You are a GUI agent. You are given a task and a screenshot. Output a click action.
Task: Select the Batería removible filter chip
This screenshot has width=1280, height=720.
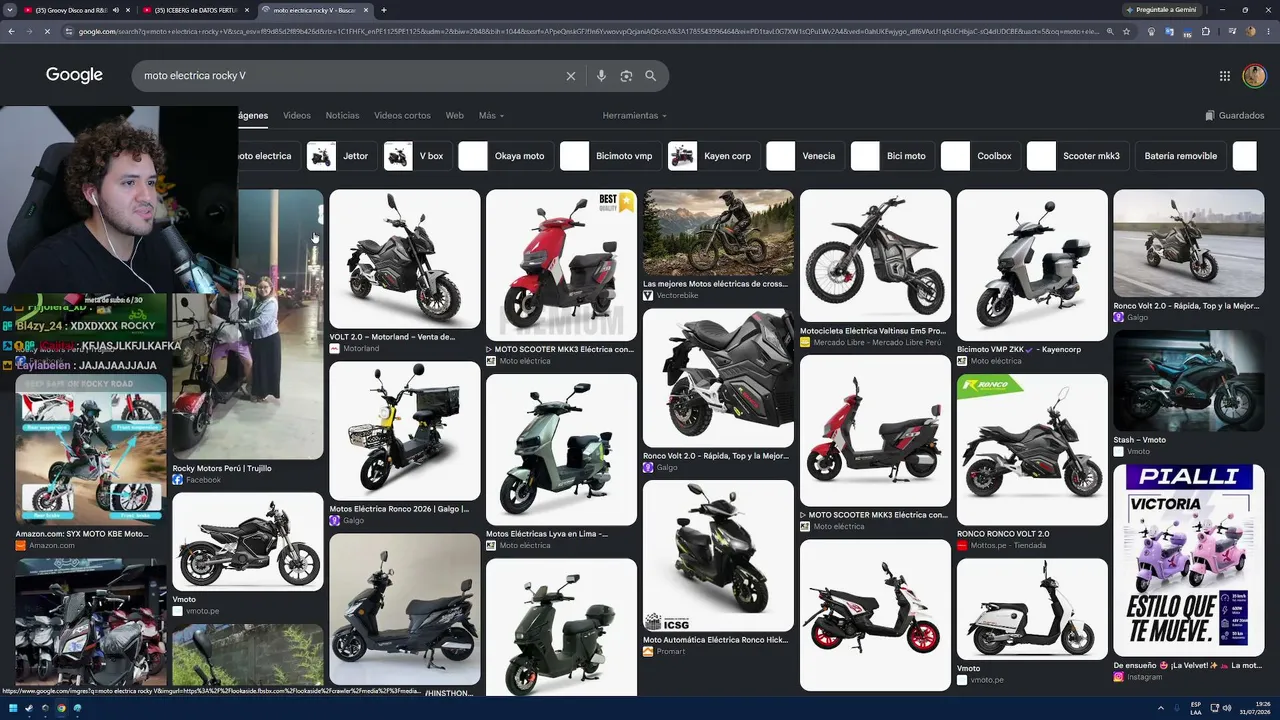click(x=1181, y=156)
